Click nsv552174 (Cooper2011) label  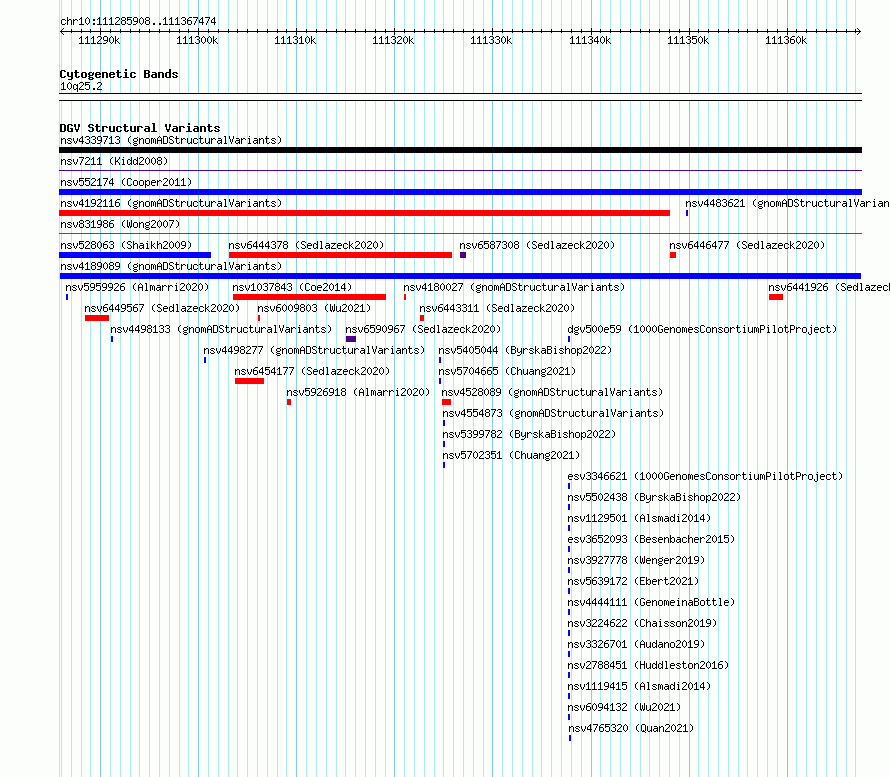click(x=126, y=182)
